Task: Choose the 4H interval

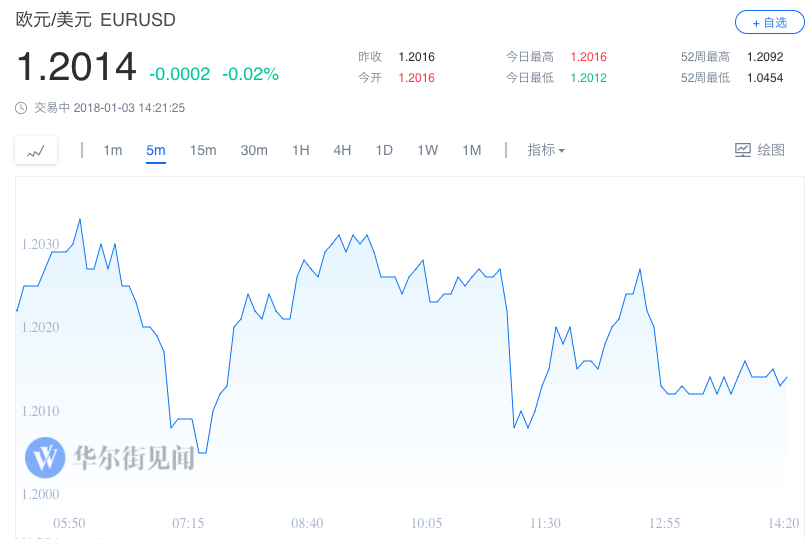Action: pos(342,150)
